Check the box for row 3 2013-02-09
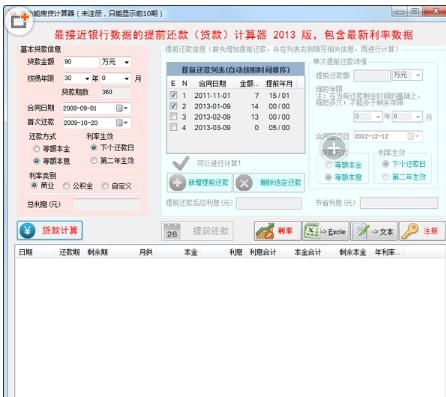 click(x=173, y=116)
